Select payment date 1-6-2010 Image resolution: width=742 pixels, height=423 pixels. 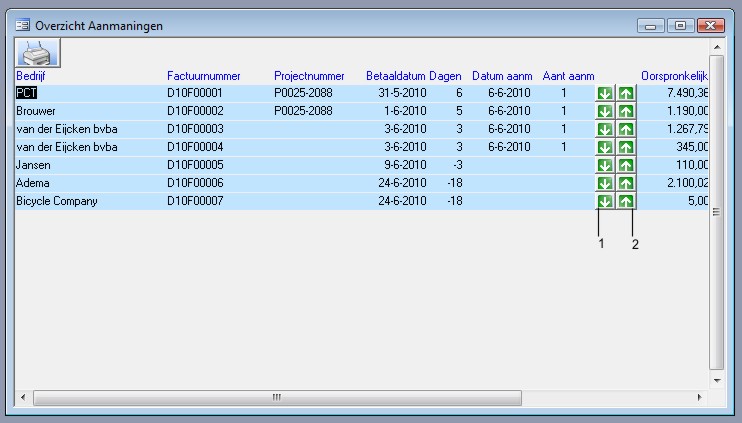coord(406,111)
